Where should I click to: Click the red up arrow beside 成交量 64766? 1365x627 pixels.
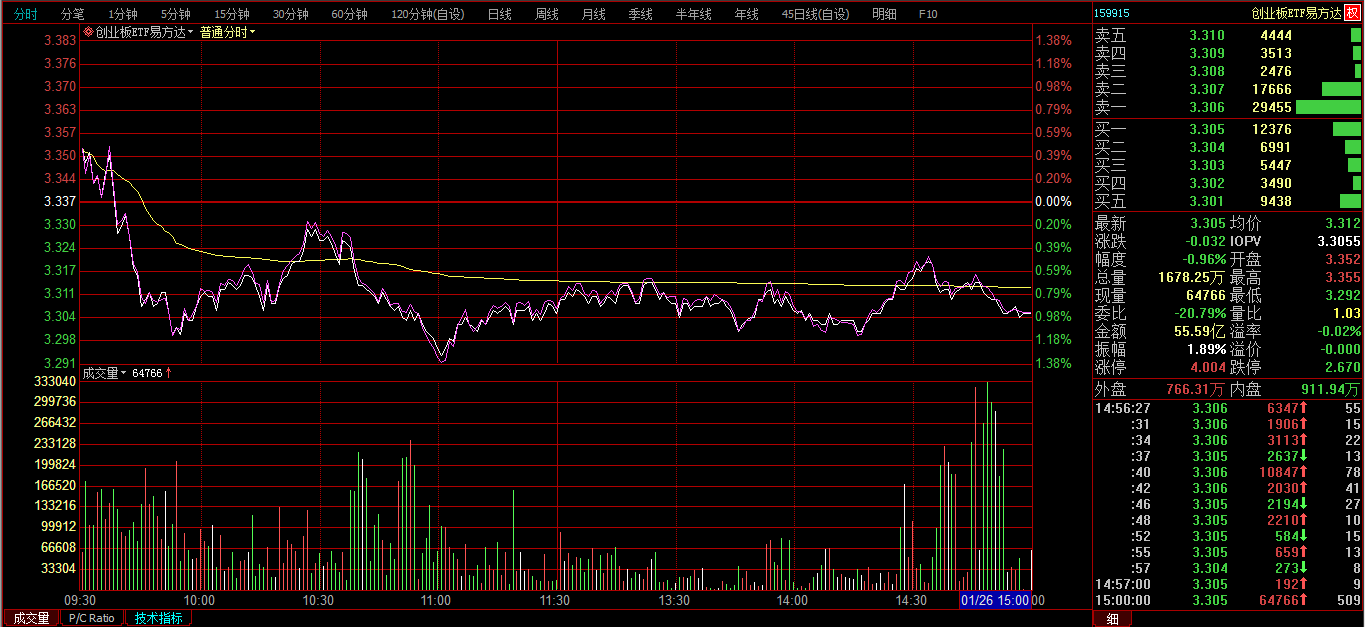pos(168,373)
